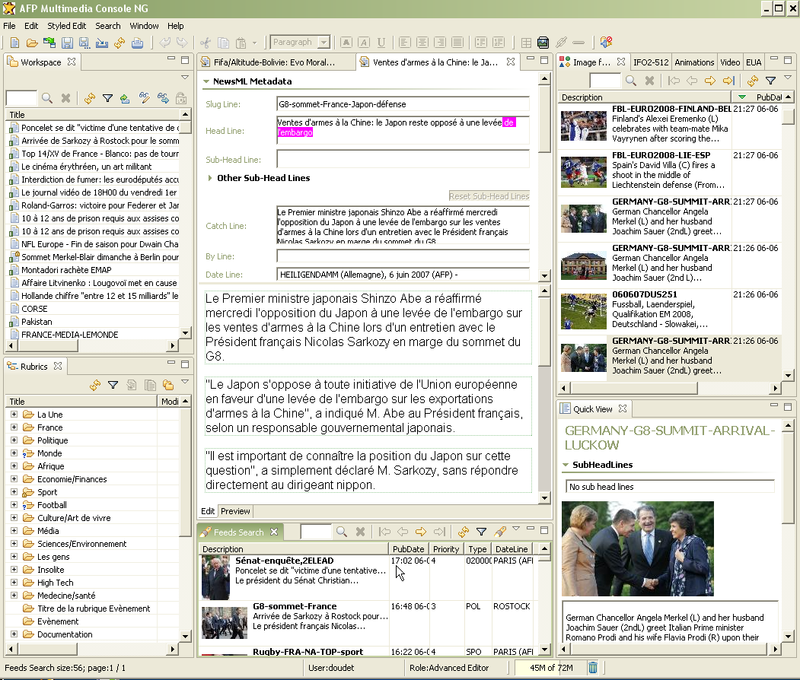Click the trash can icon in status bar
800x680 pixels.
(593, 667)
